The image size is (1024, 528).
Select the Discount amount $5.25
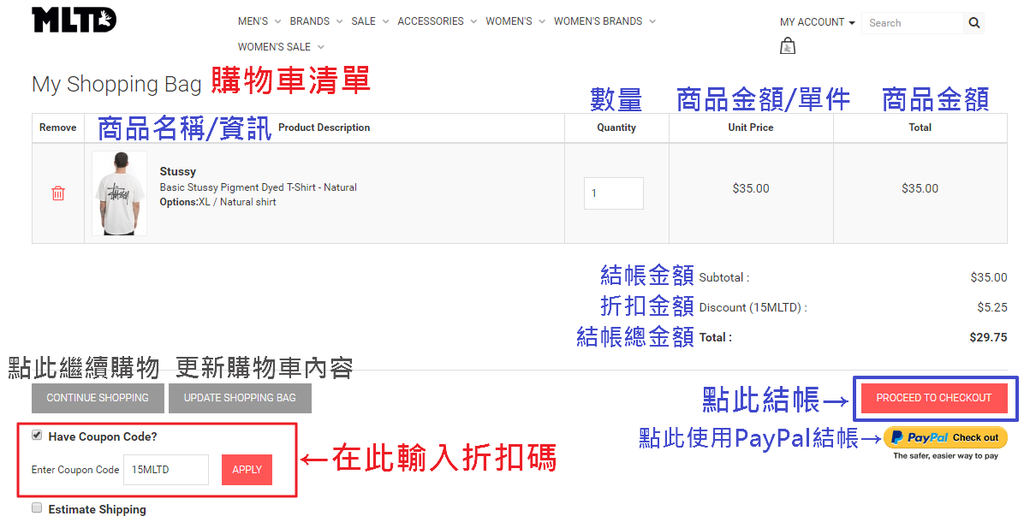(992, 307)
